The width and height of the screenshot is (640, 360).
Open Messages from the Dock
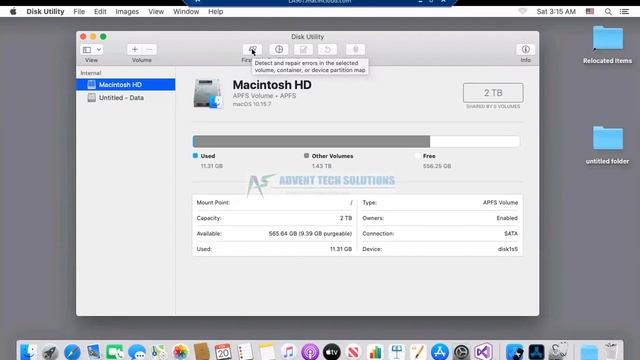(x=137, y=352)
